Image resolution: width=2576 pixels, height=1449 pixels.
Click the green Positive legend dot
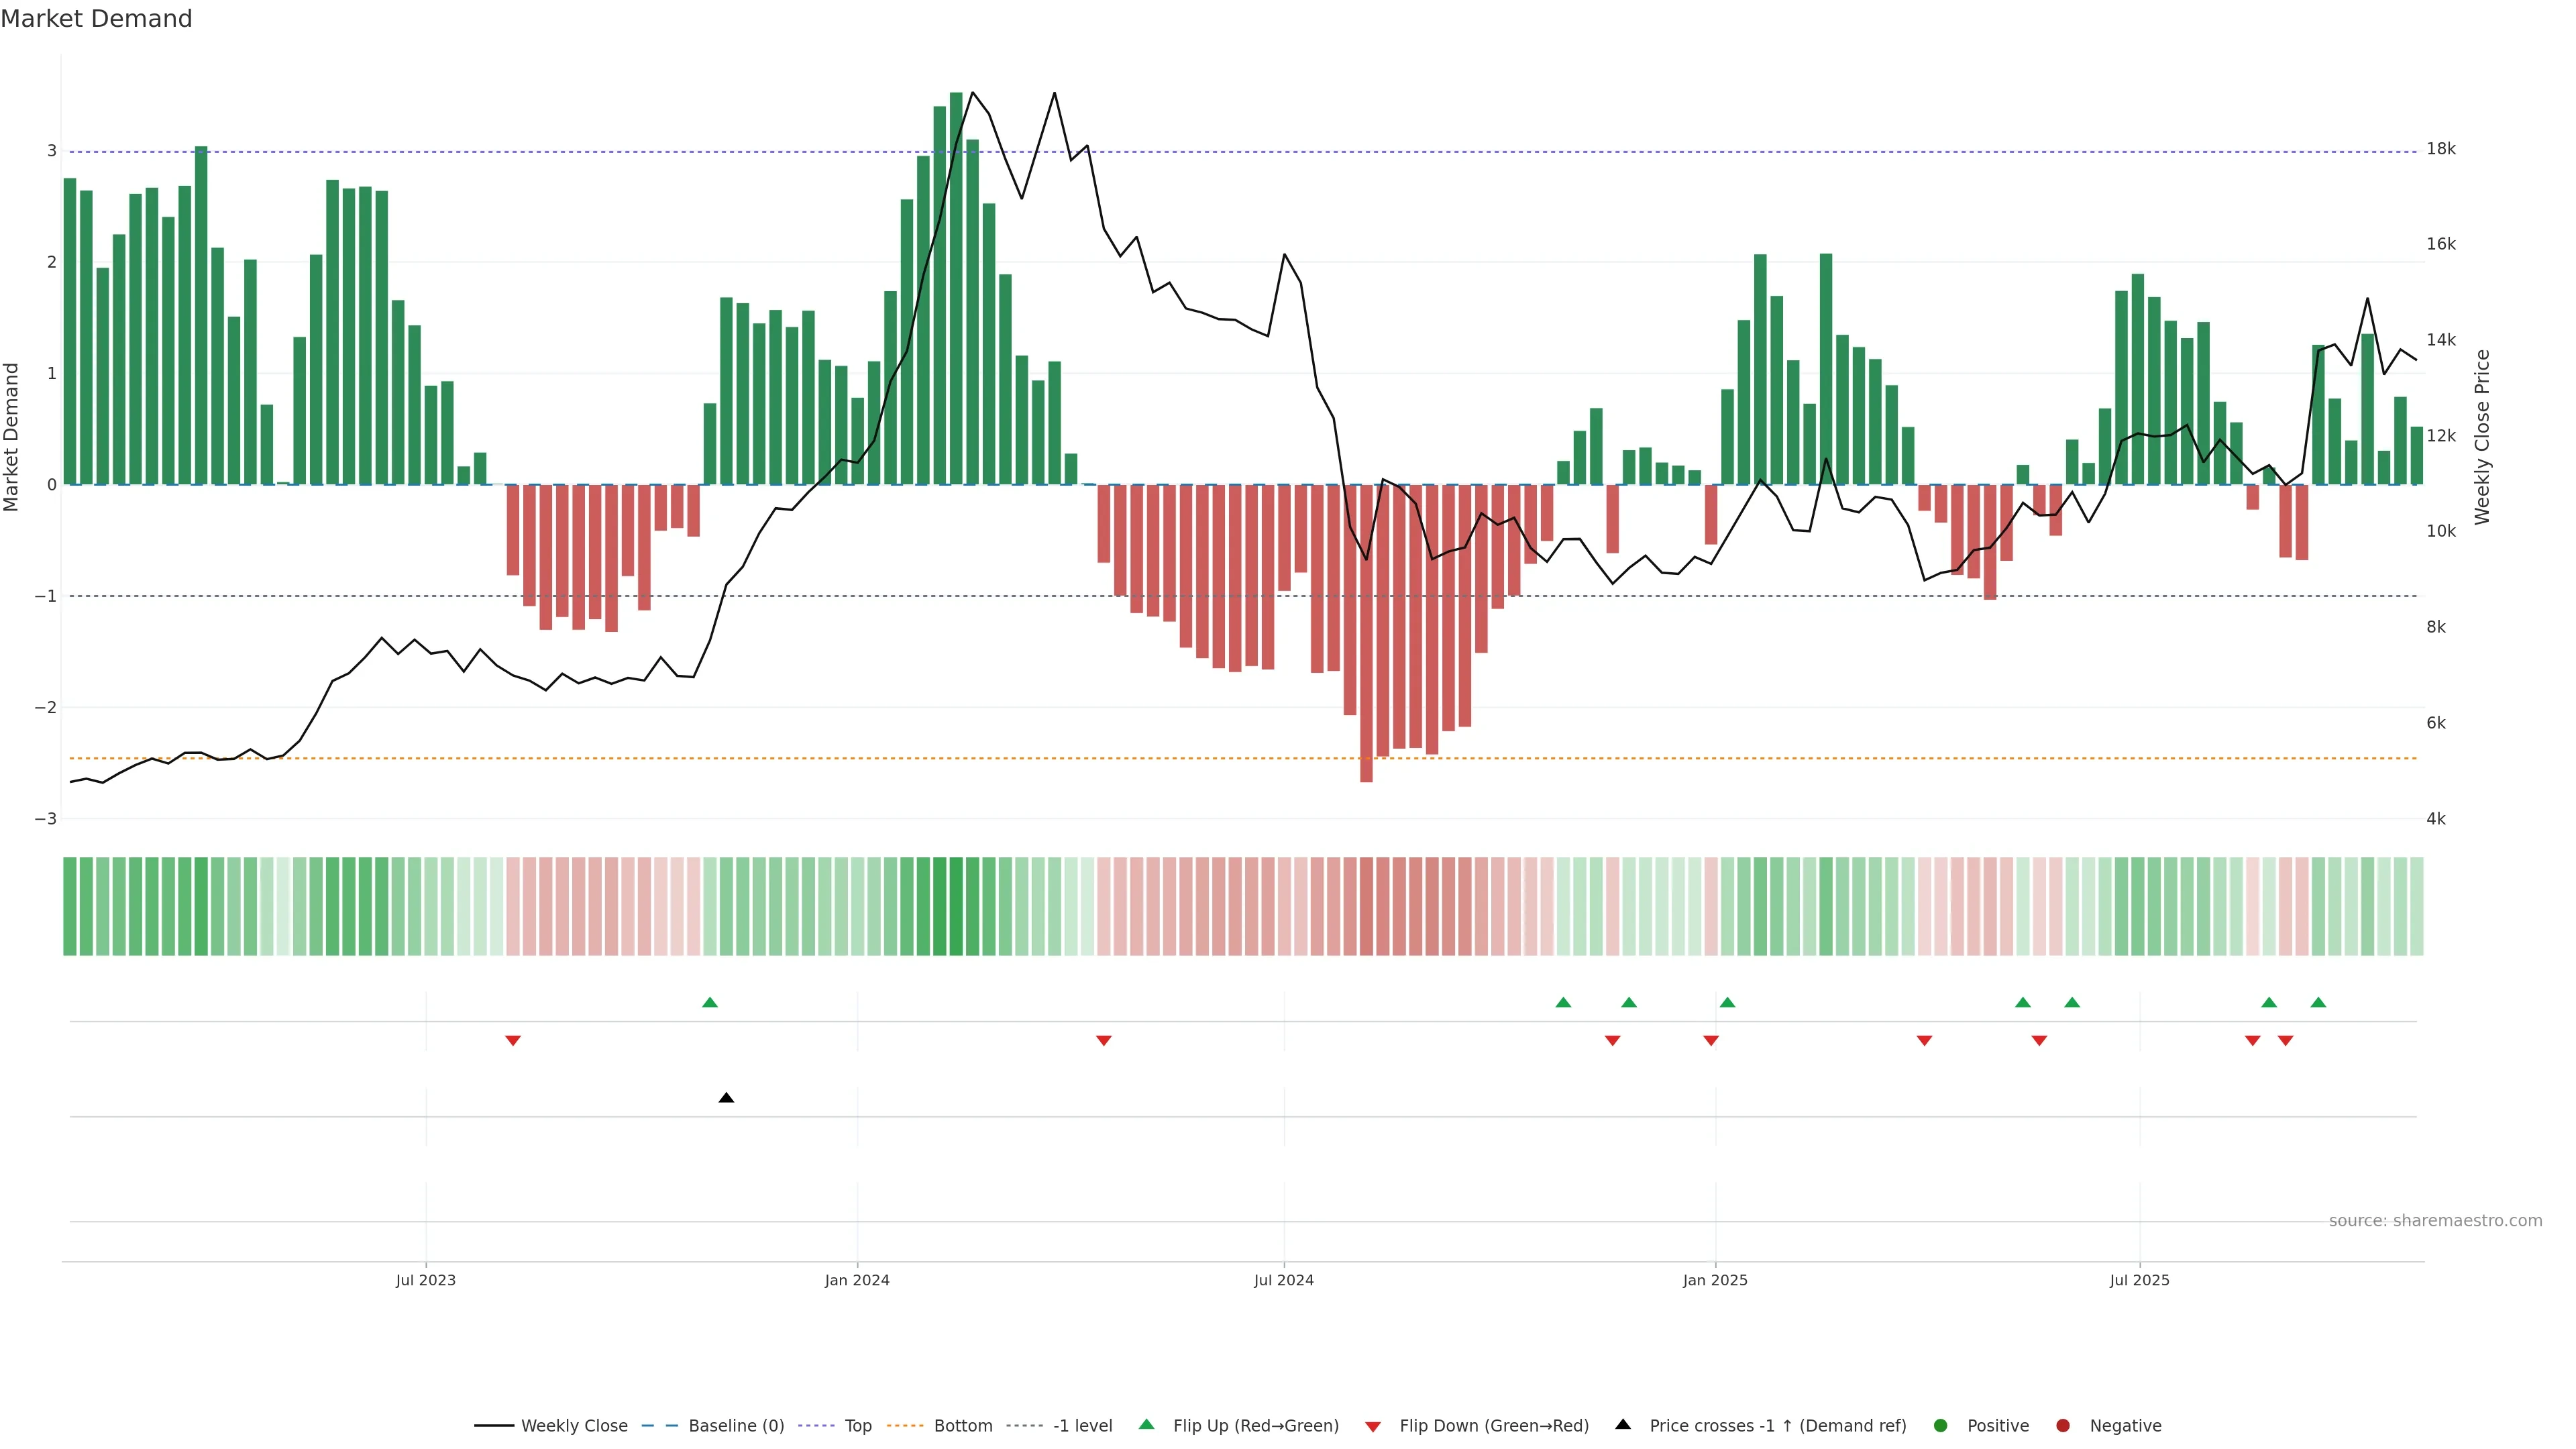tap(1941, 1425)
